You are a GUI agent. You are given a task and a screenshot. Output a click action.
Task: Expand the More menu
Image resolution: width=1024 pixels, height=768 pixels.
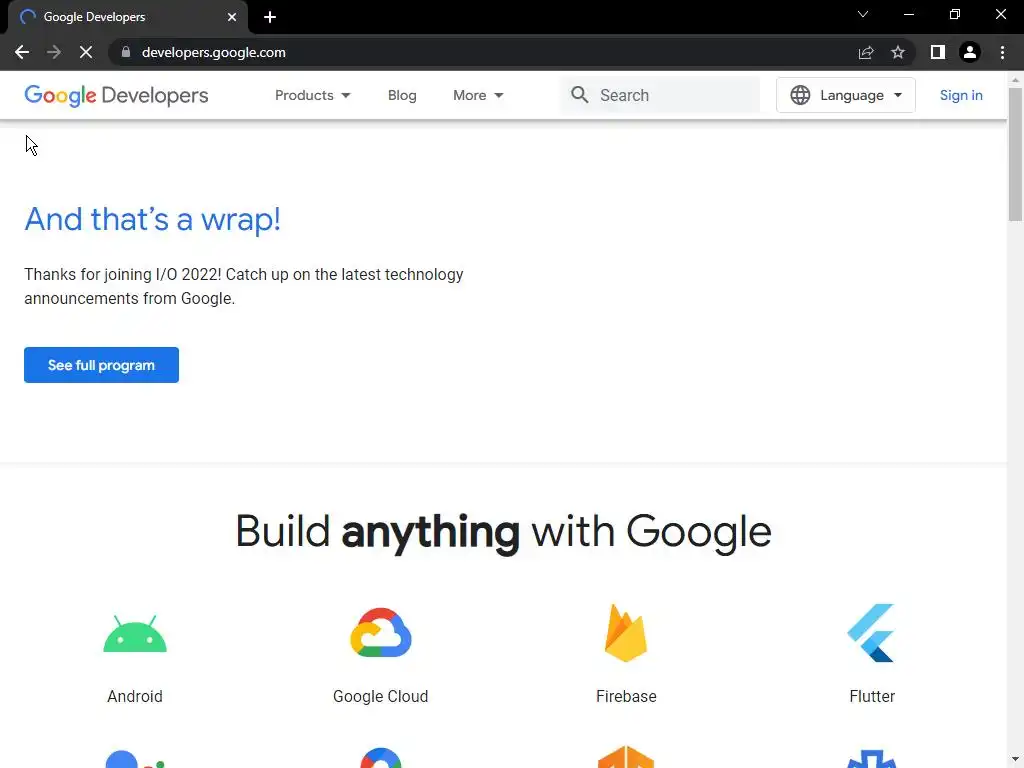[478, 95]
